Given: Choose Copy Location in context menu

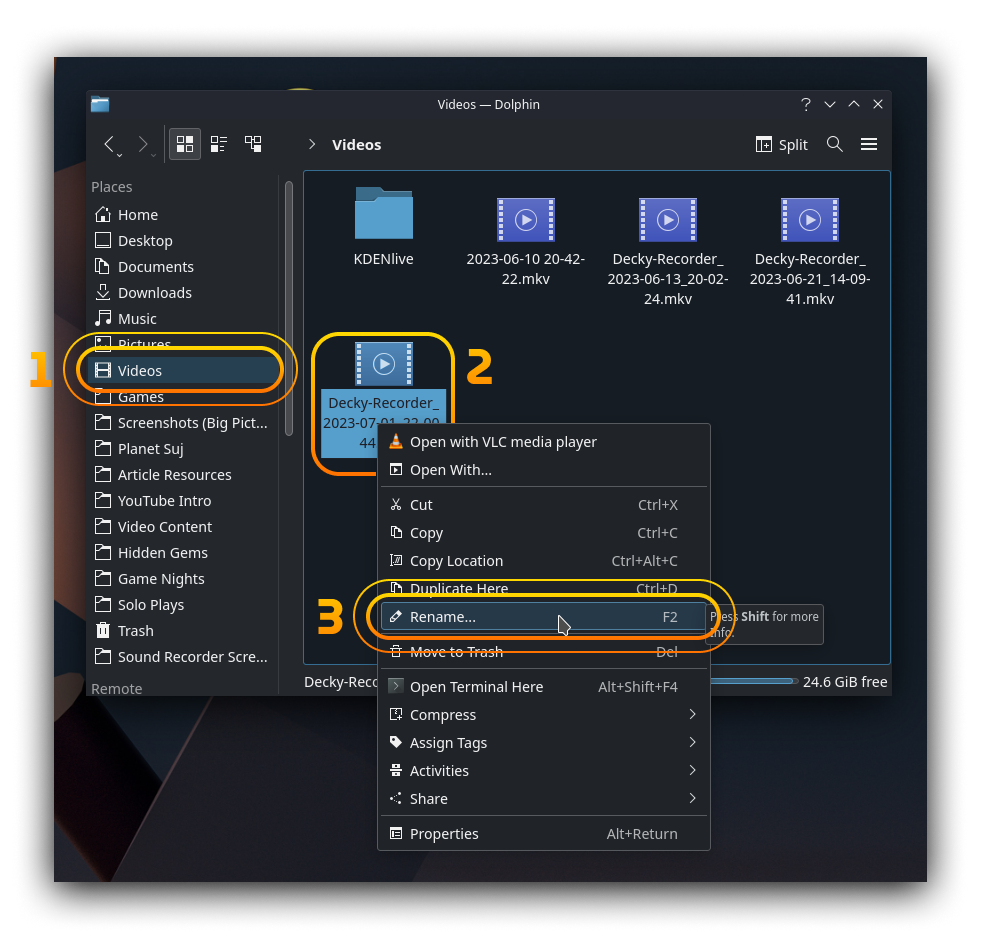Looking at the screenshot, I should click(x=544, y=561).
